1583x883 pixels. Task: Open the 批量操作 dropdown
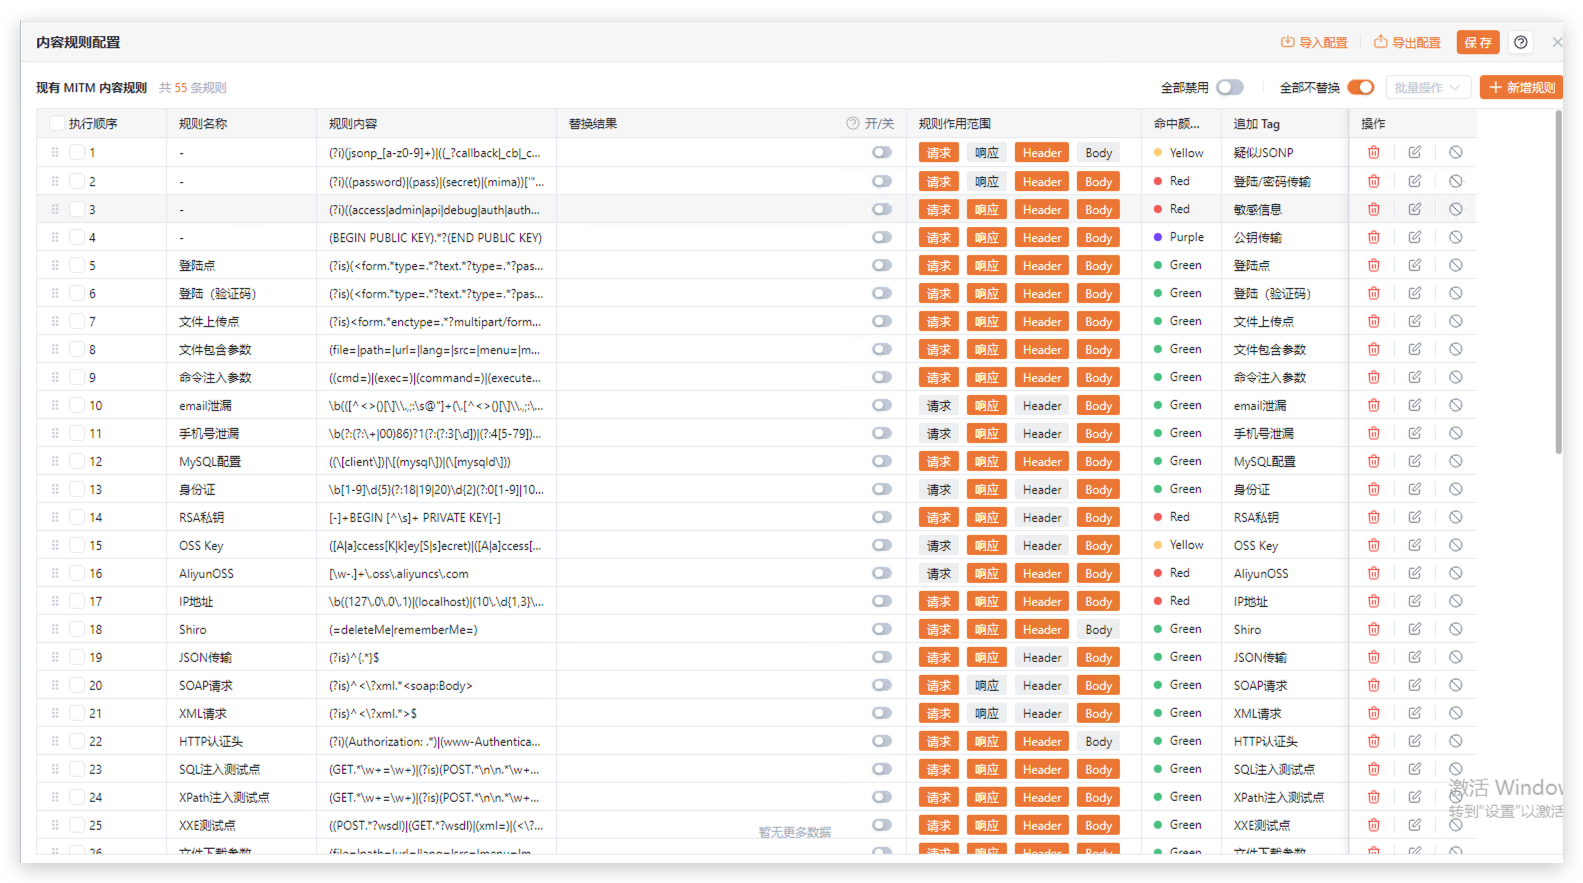1427,88
